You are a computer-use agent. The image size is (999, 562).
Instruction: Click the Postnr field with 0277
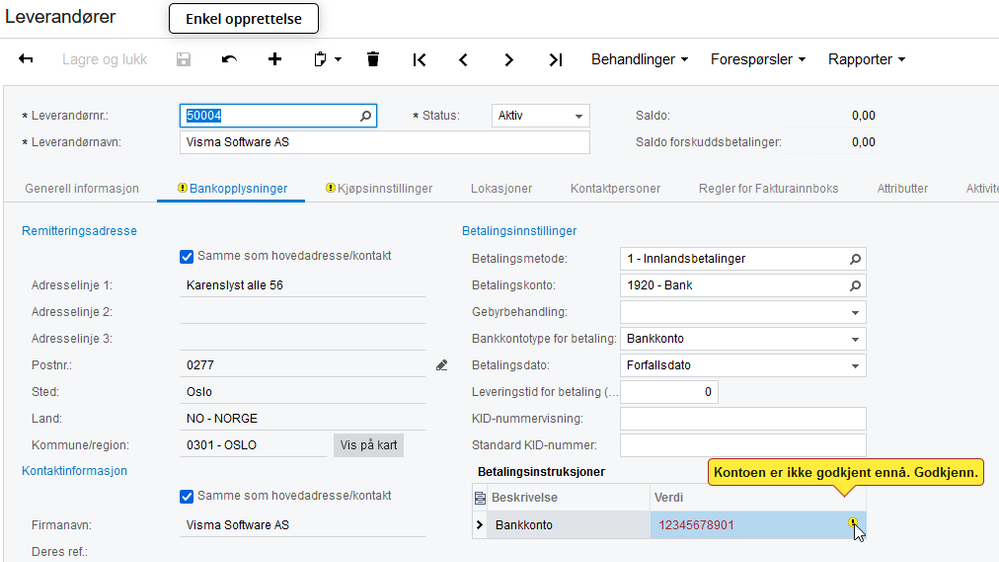pos(303,365)
